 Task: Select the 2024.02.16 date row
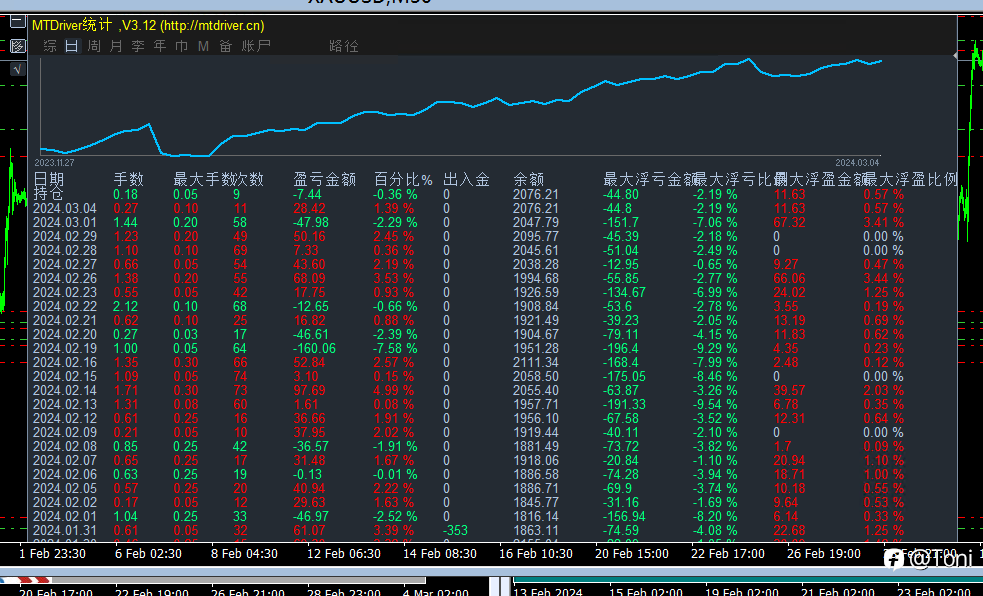pos(65,362)
